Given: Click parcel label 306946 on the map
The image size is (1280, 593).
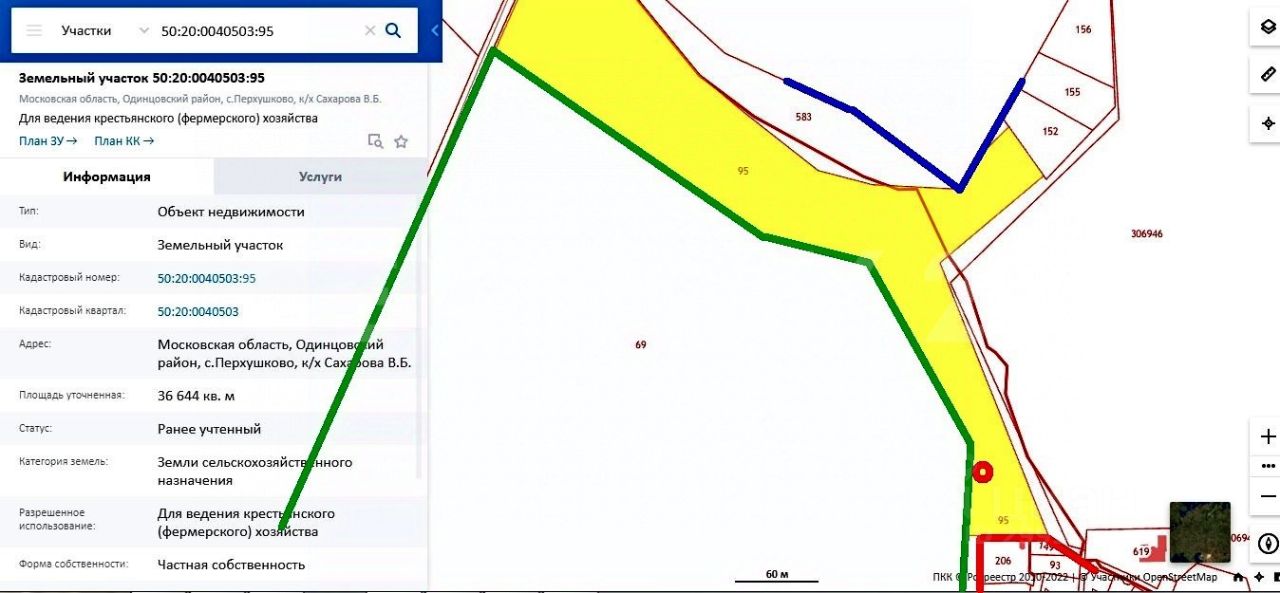Looking at the screenshot, I should (1147, 233).
